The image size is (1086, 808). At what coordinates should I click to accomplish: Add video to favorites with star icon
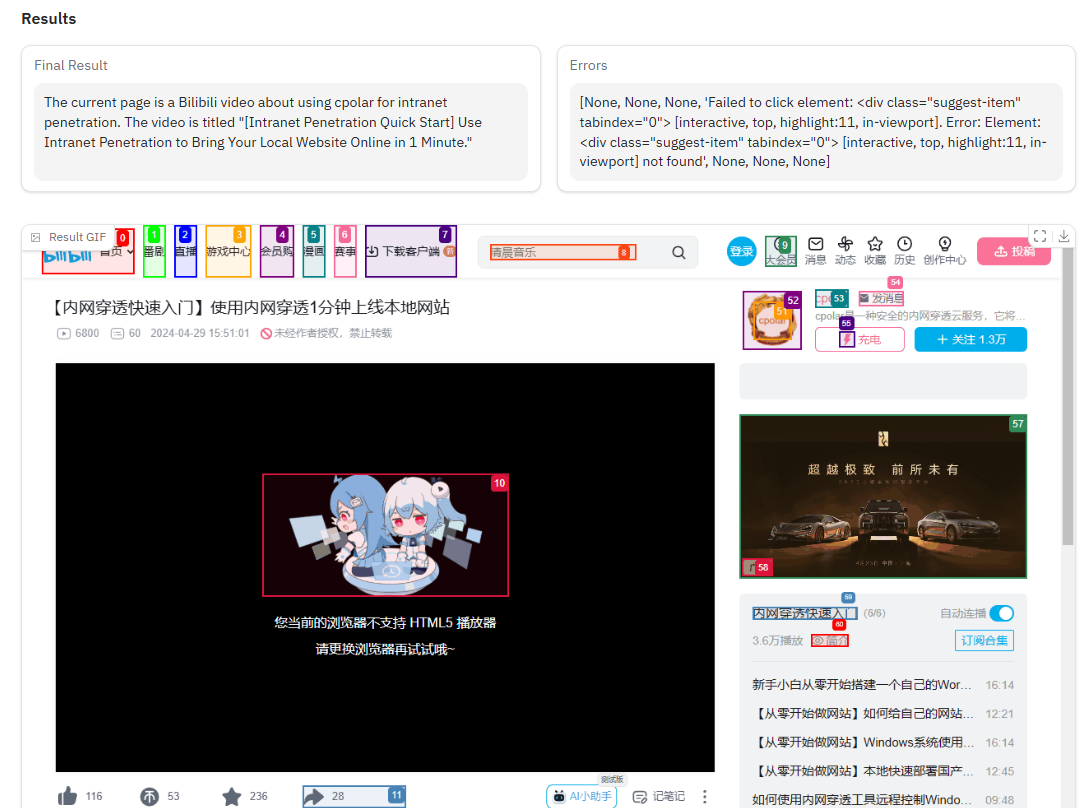click(x=231, y=796)
